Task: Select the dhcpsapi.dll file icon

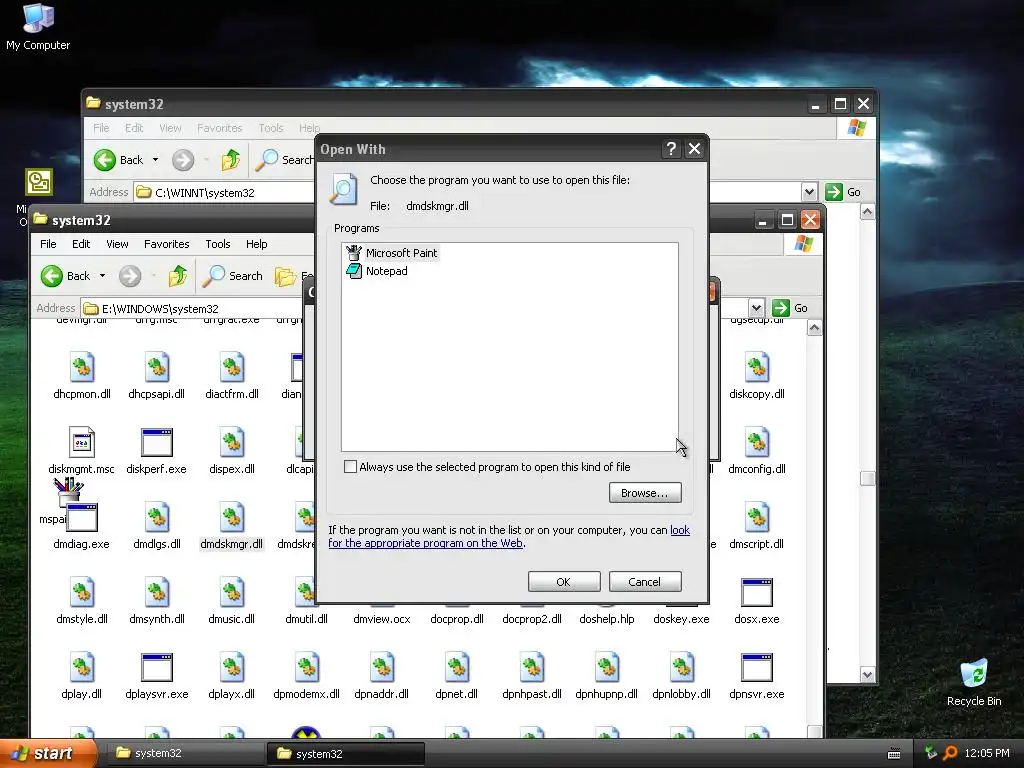Action: coord(157,367)
